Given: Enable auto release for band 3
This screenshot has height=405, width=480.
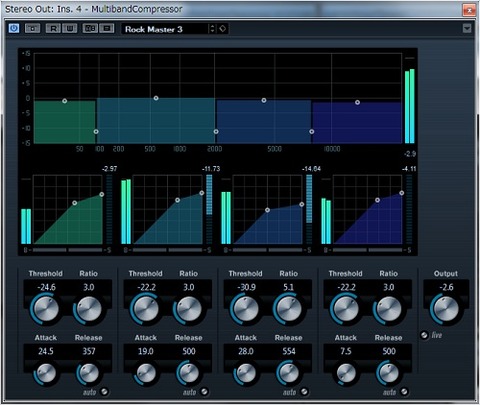Looking at the screenshot, I should click(304, 392).
